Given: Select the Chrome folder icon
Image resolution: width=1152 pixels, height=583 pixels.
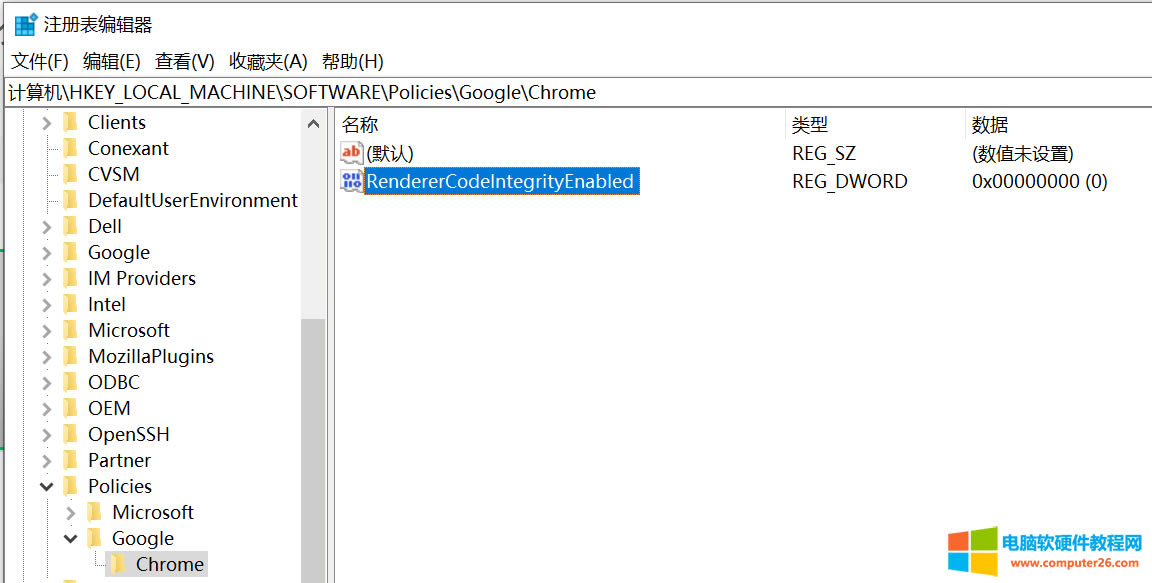Looking at the screenshot, I should [x=118, y=564].
